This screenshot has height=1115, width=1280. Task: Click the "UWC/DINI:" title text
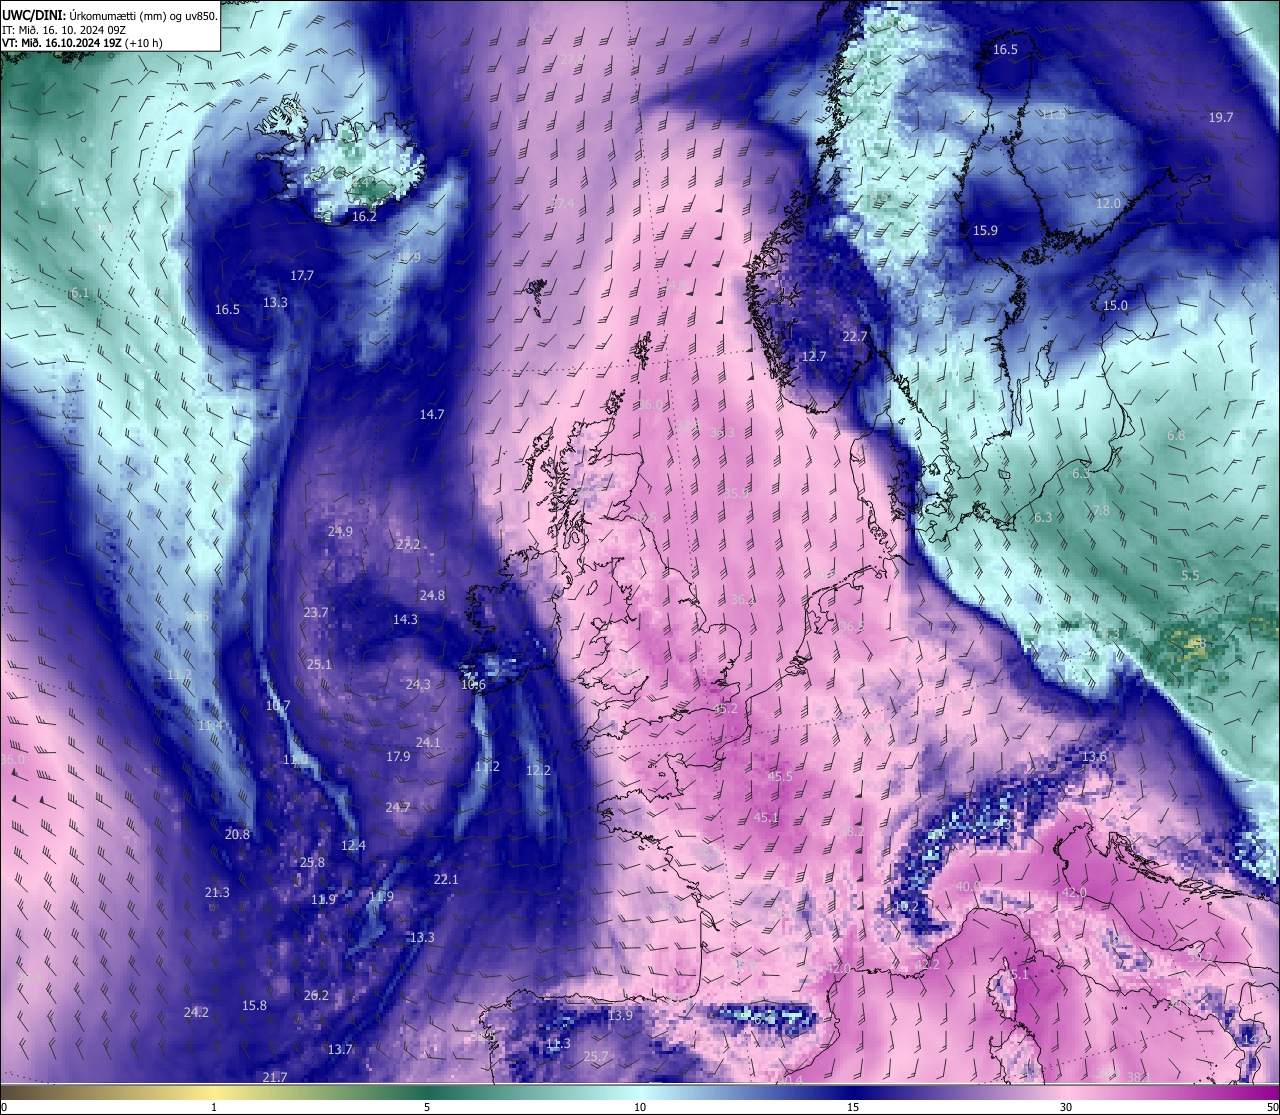pyautogui.click(x=34, y=15)
